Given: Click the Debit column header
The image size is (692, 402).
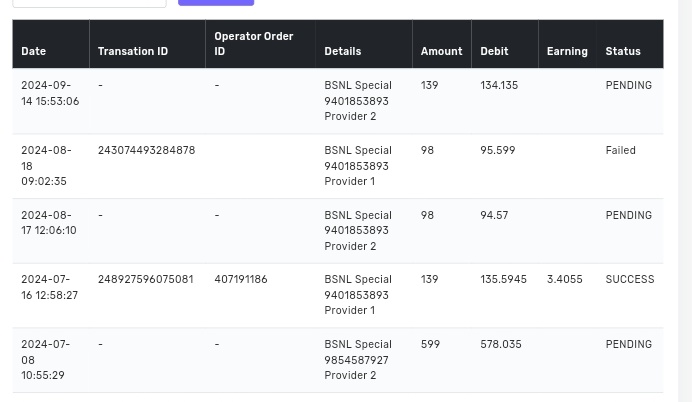Looking at the screenshot, I should point(494,51).
